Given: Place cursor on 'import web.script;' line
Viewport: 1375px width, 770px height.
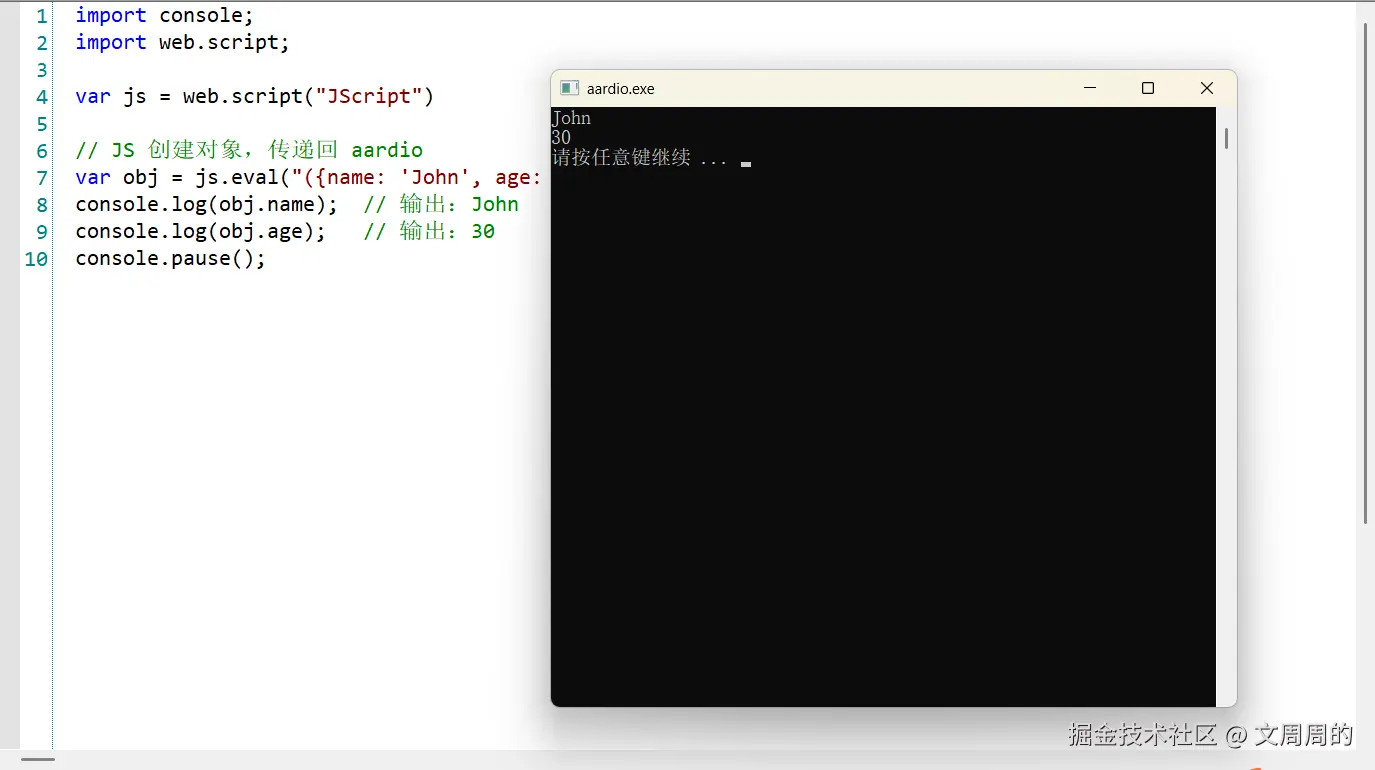Looking at the screenshot, I should (183, 43).
